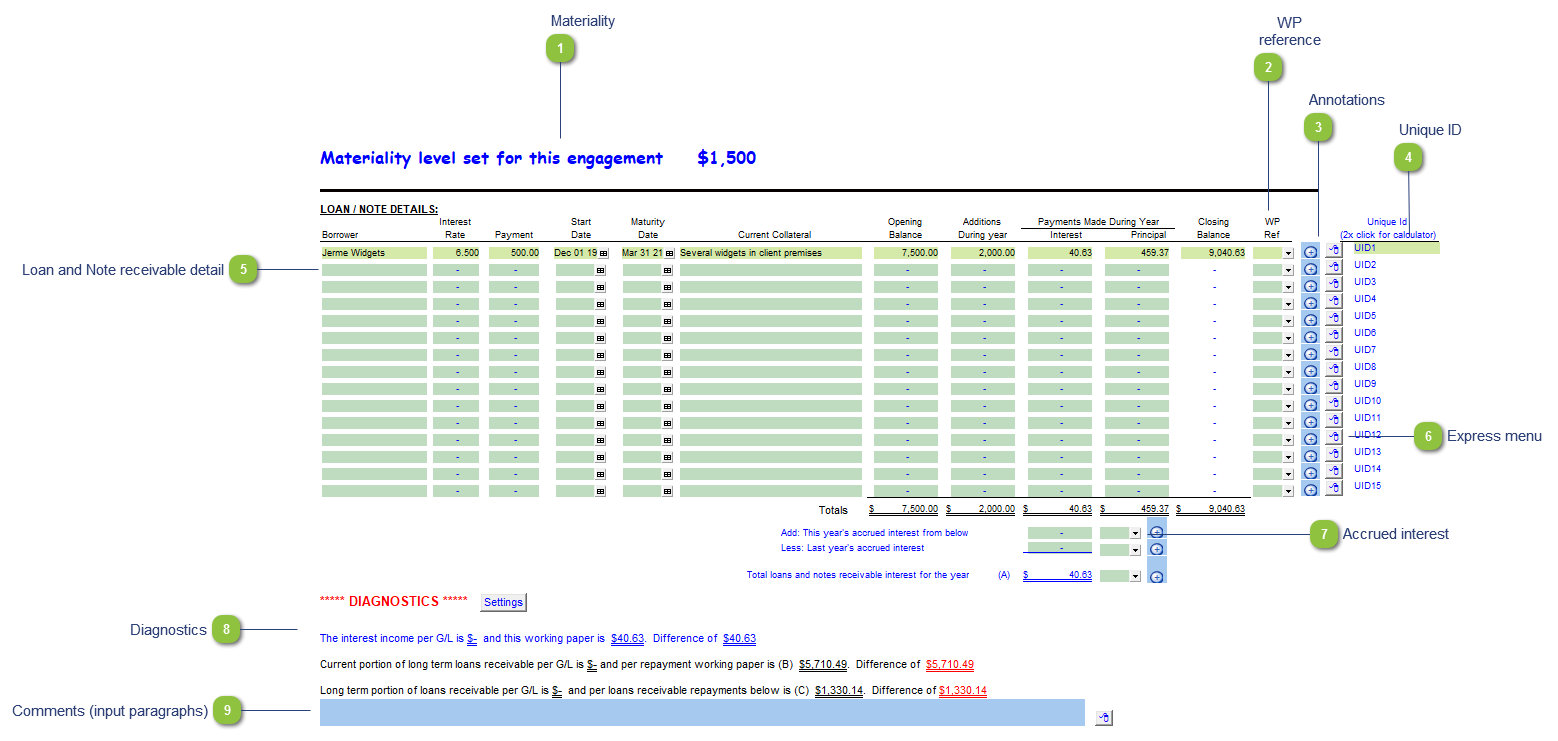Follow the interest income $40.63 working paper link
The width and height of the screenshot is (1558, 741).
pyautogui.click(x=628, y=638)
